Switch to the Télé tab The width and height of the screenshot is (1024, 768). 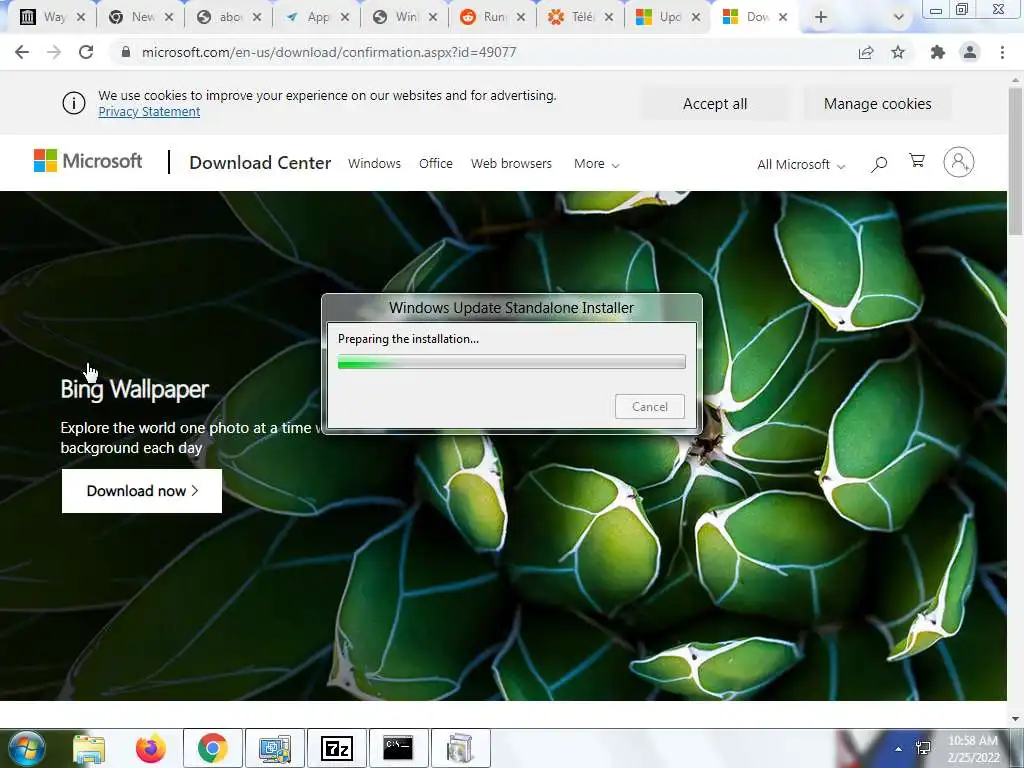click(x=581, y=17)
